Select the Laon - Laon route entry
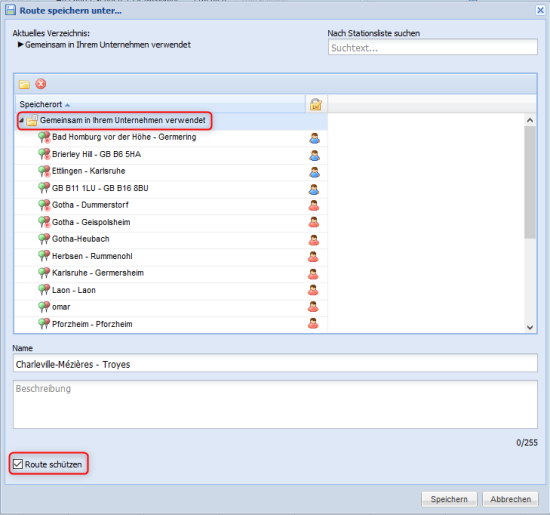 point(74,290)
